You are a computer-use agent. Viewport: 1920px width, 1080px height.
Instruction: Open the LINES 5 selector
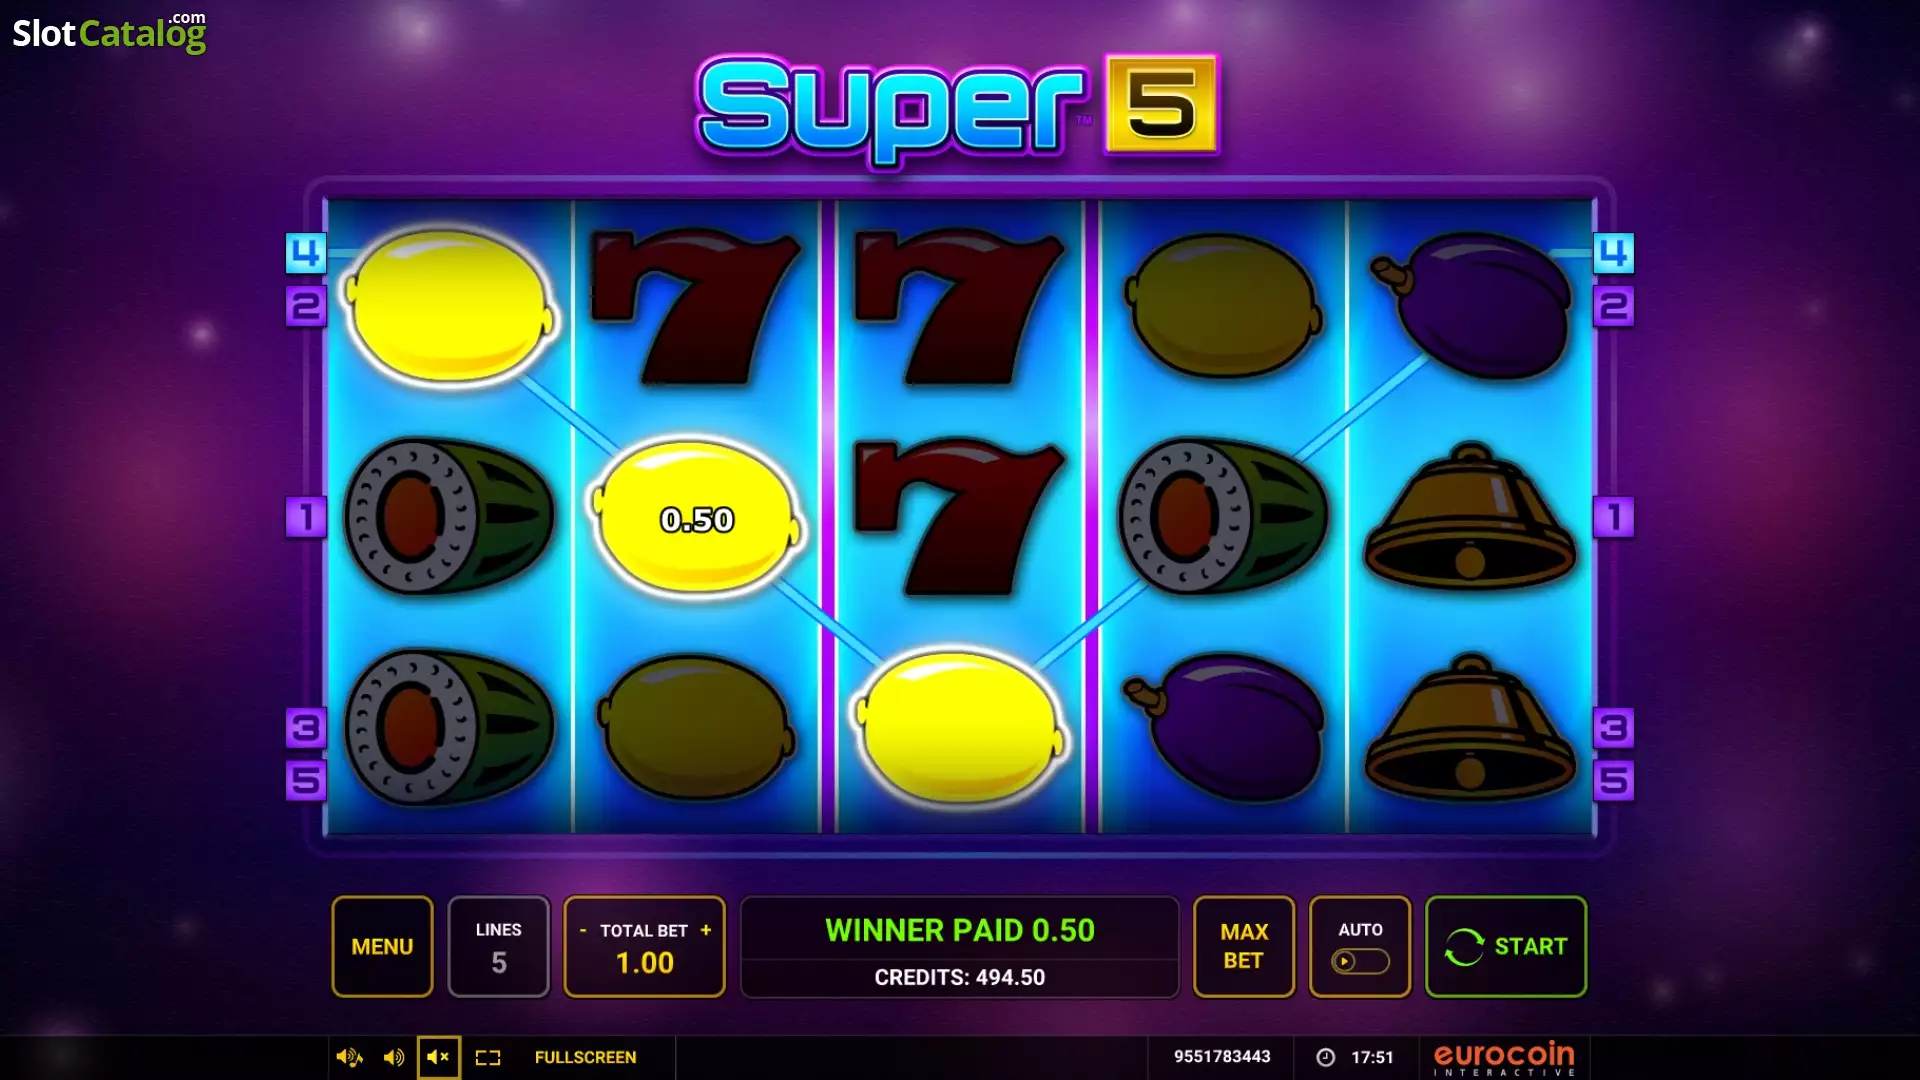coord(498,946)
